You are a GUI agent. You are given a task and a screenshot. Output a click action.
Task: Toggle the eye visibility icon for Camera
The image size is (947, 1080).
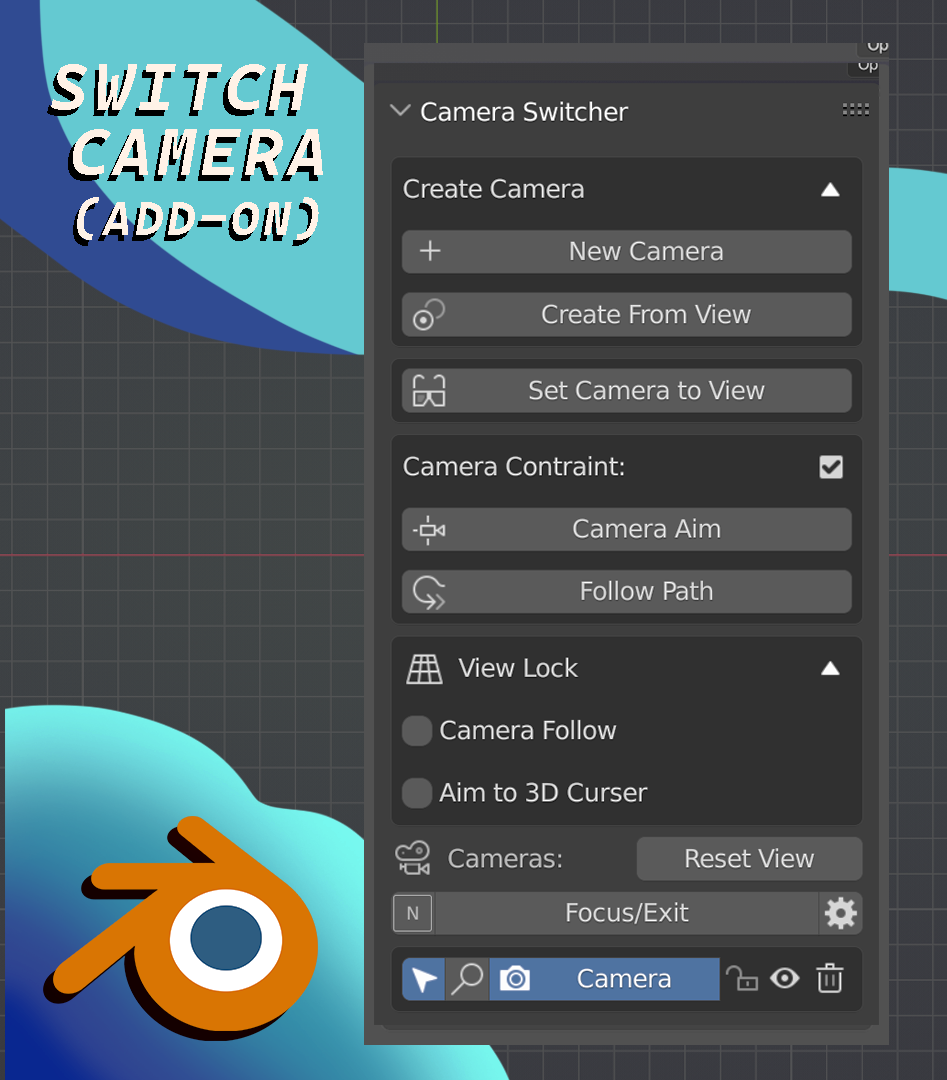pyautogui.click(x=785, y=979)
